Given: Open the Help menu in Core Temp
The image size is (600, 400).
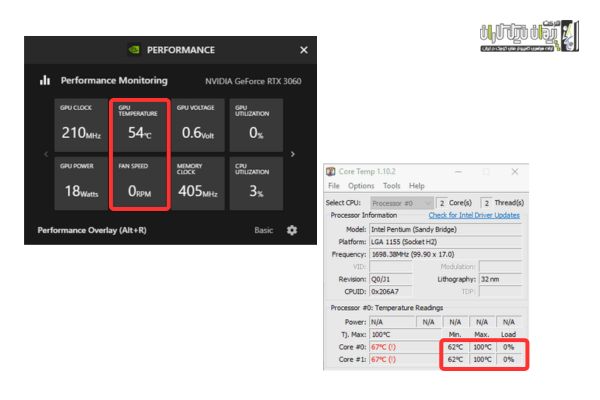Looking at the screenshot, I should [x=417, y=186].
